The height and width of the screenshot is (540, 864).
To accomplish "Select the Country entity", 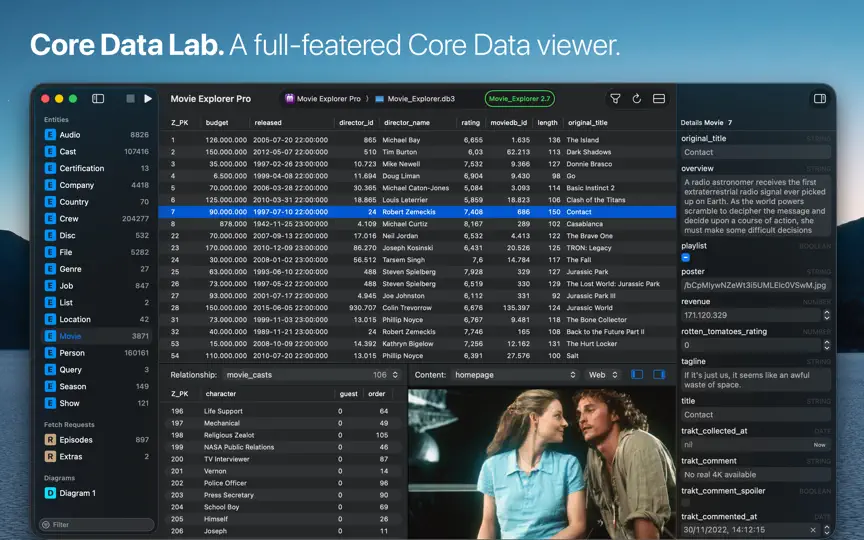I will coord(96,202).
